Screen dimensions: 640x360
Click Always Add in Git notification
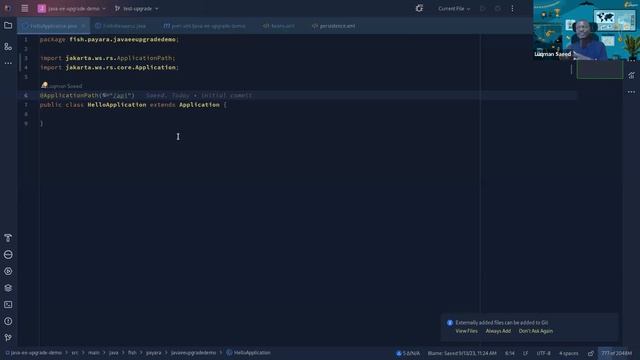click(498, 331)
